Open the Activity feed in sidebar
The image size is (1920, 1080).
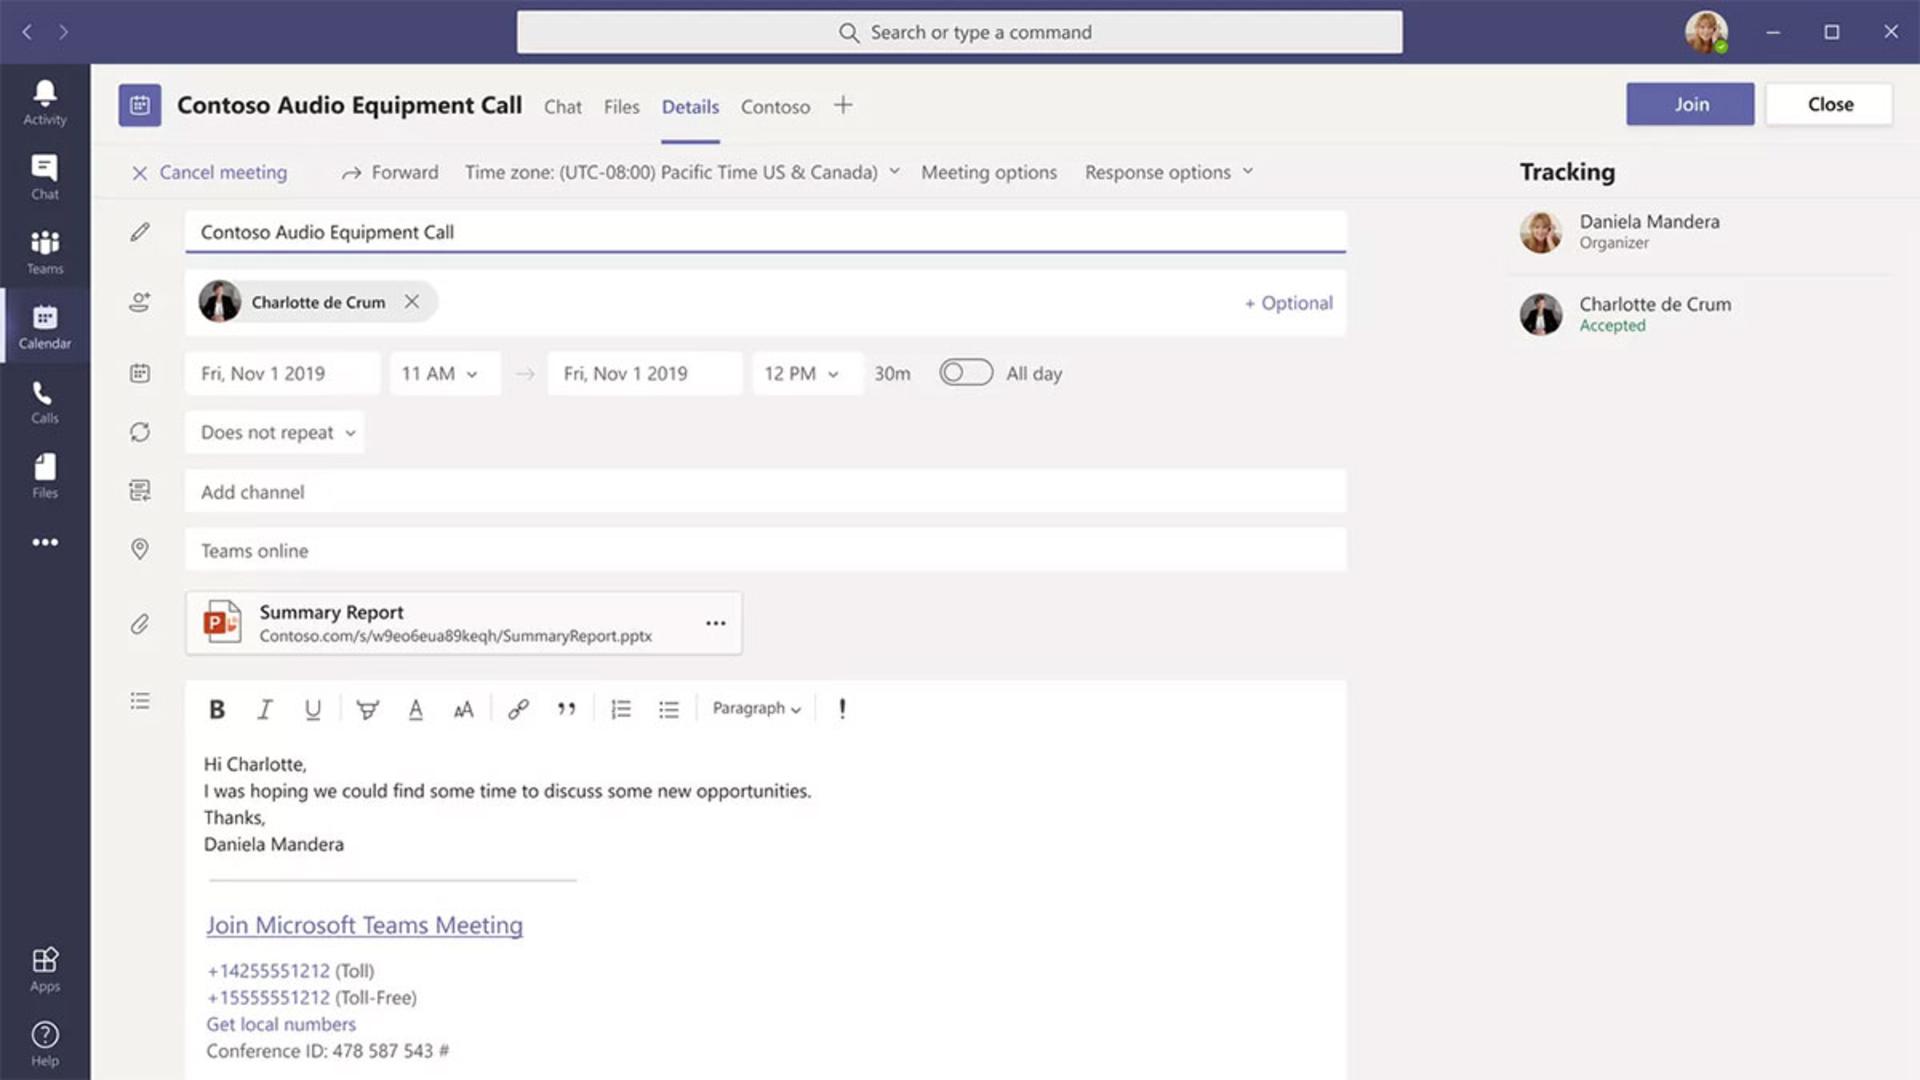(45, 103)
